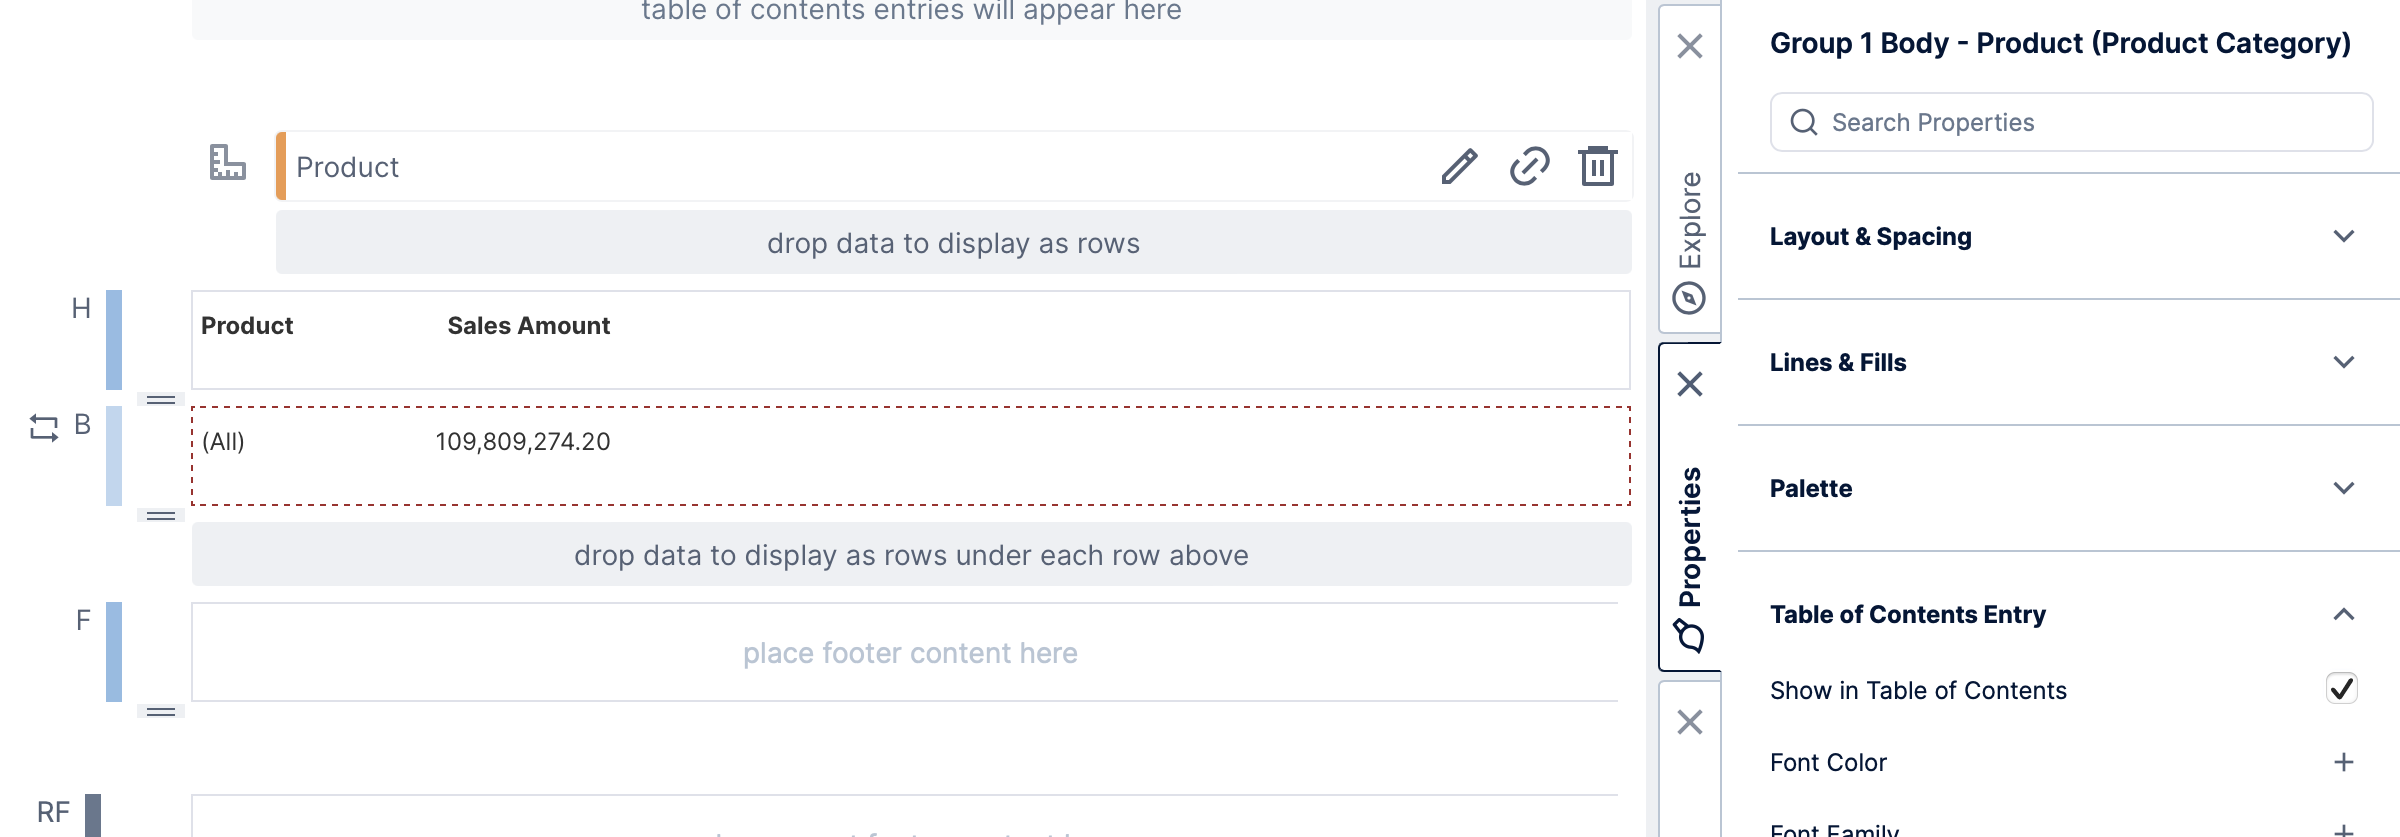Expand the Layout & Spacing section
This screenshot has height=837, width=2400.
tap(2343, 237)
